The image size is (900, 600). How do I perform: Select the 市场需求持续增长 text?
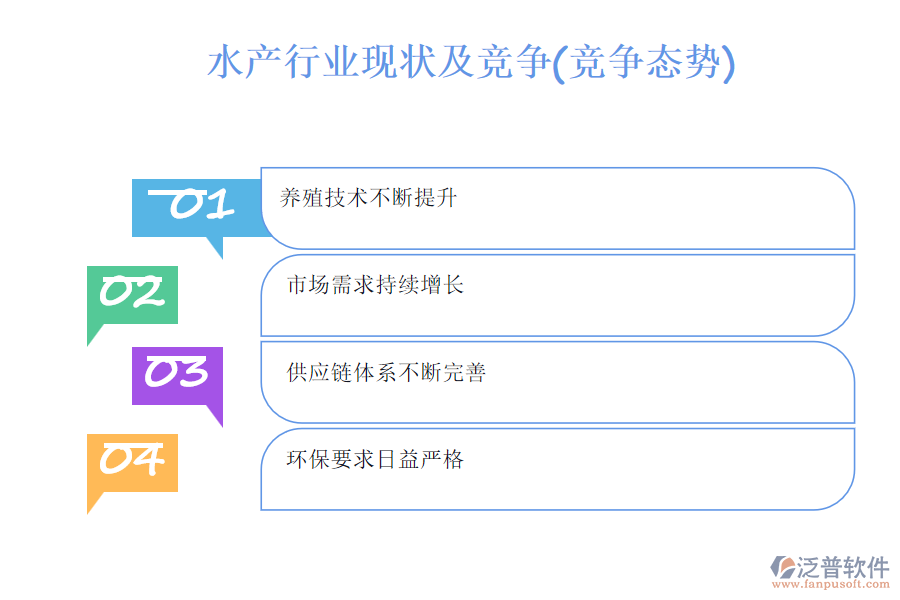point(375,286)
